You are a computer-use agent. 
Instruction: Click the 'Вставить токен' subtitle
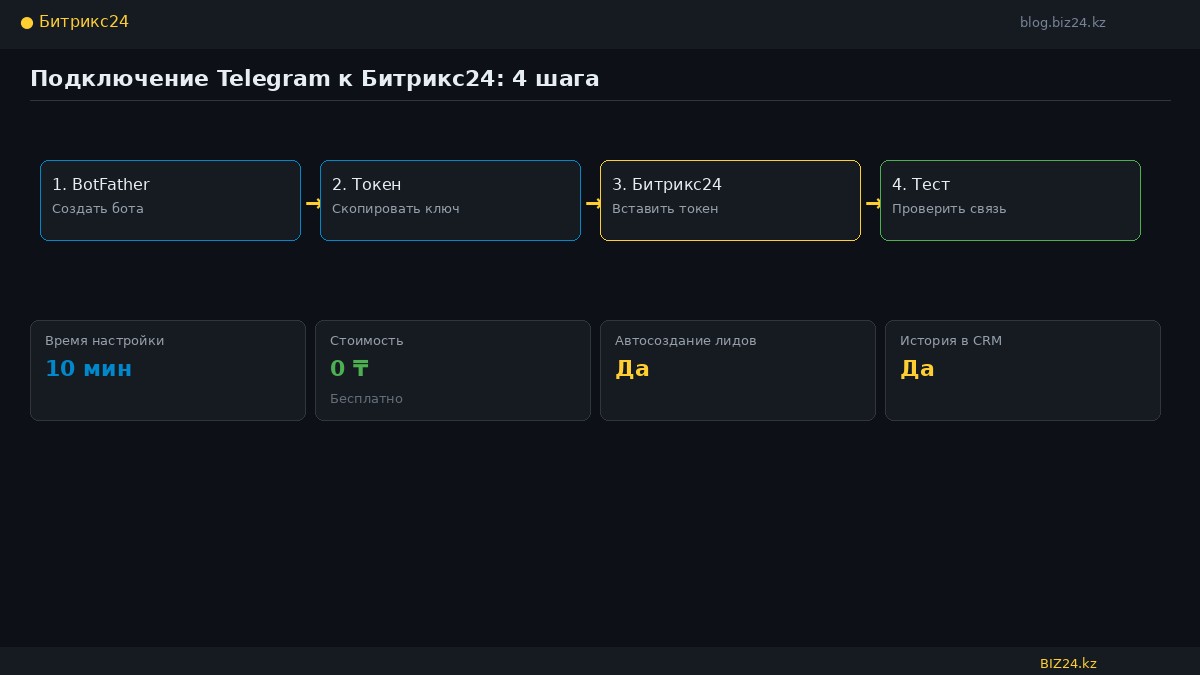665,209
